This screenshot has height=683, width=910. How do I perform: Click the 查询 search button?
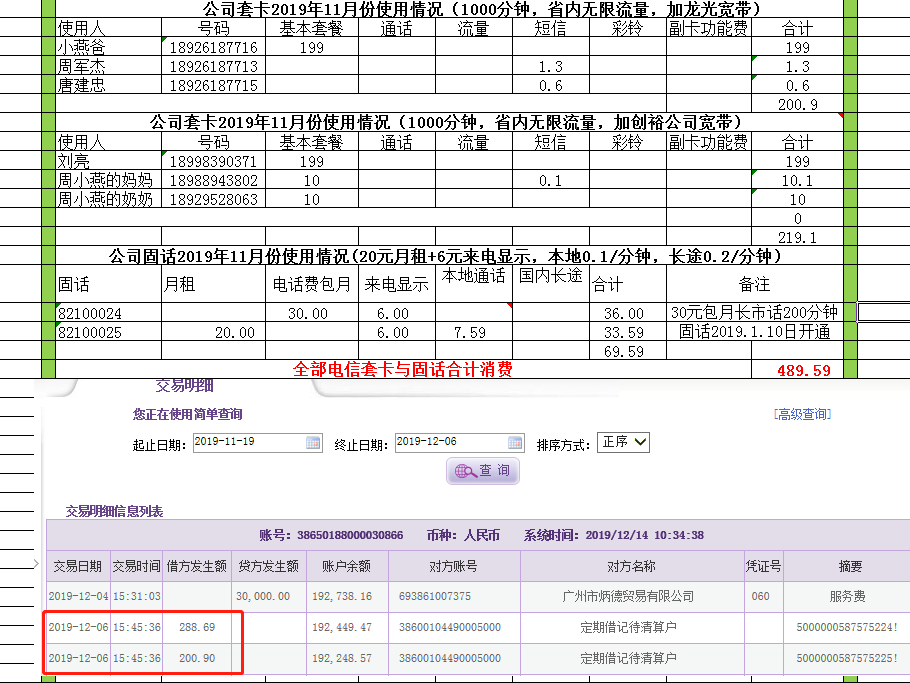[x=483, y=471]
